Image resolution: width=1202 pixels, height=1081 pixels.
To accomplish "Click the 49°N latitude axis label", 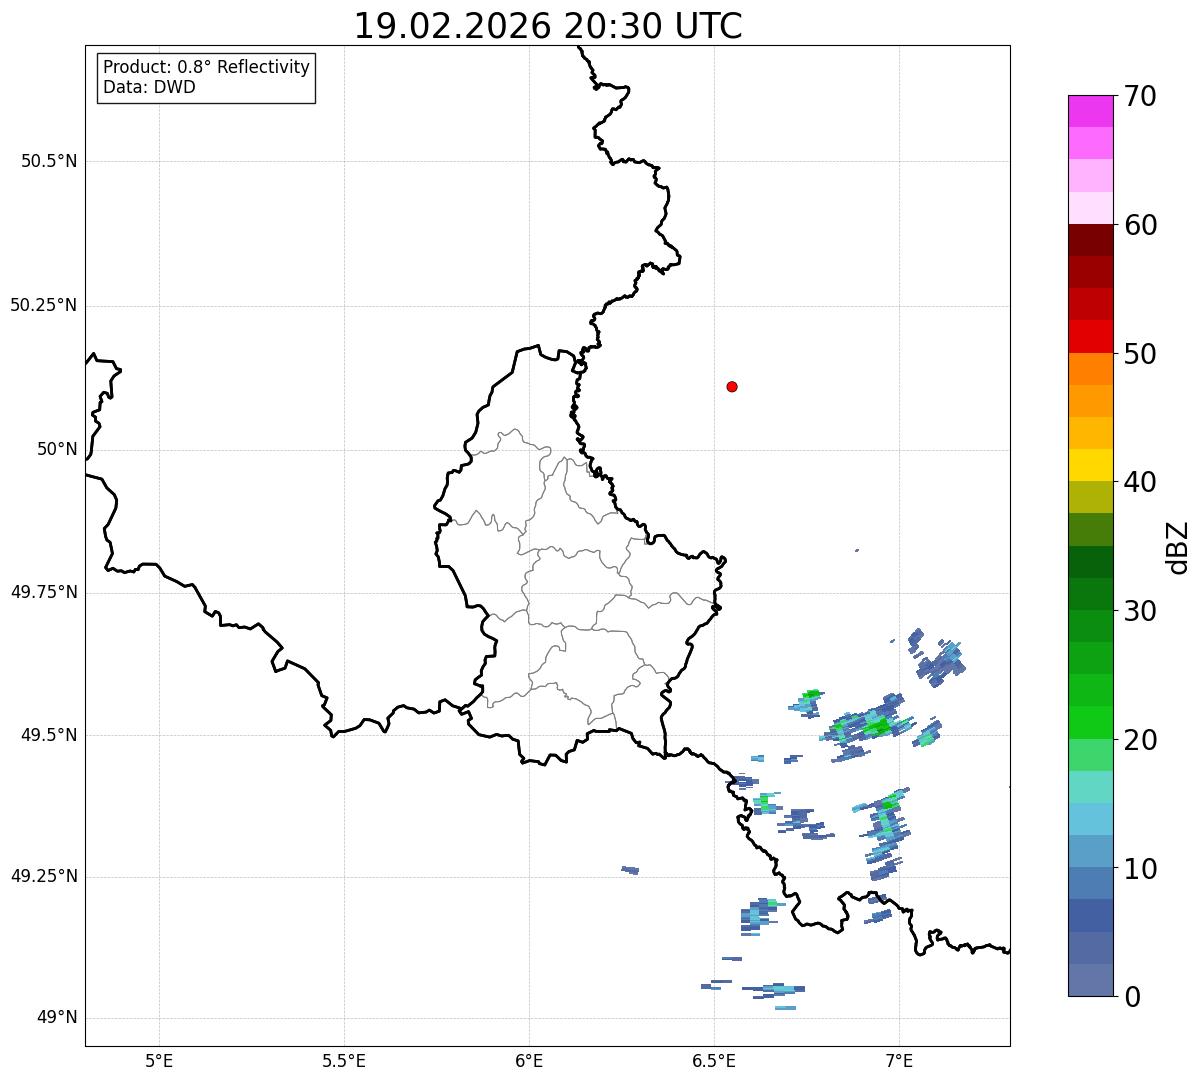I will tap(57, 1018).
